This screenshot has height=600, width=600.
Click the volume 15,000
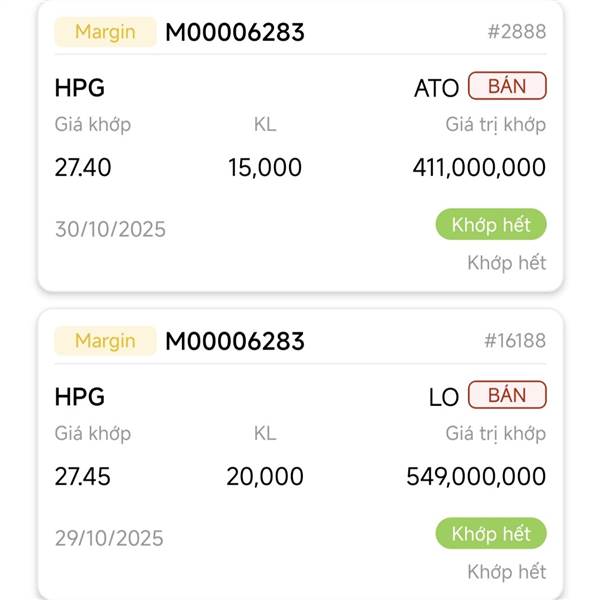[265, 168]
